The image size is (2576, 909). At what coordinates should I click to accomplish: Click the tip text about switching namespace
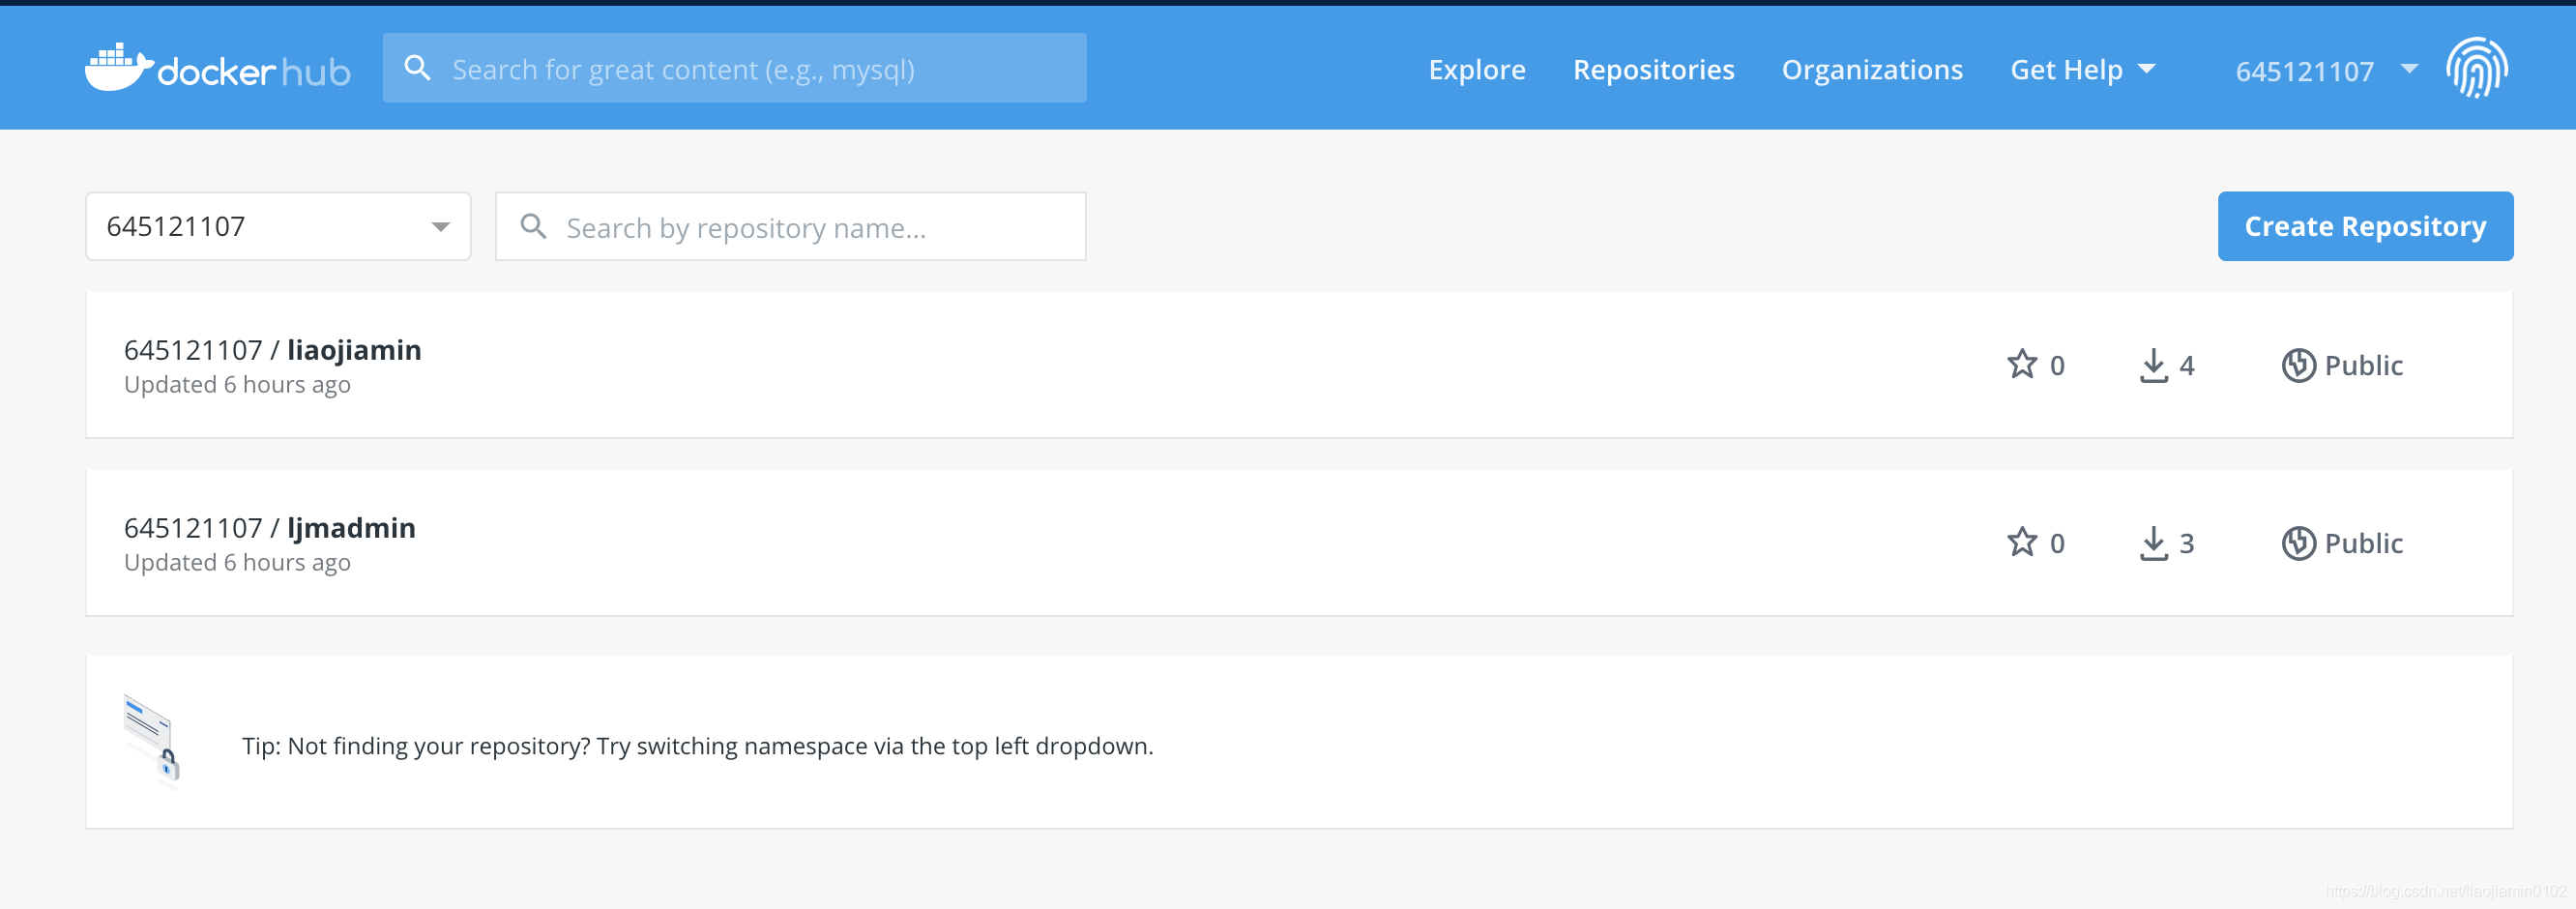[x=697, y=746]
